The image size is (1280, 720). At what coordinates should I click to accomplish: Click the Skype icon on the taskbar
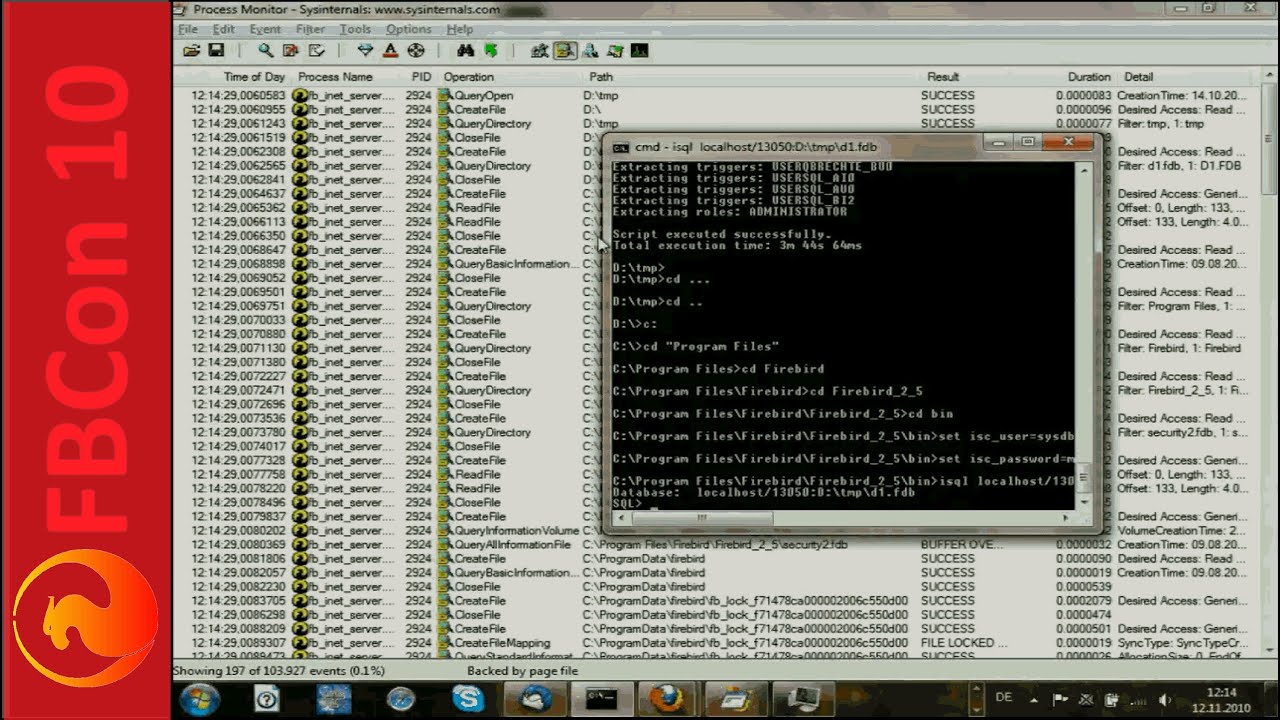468,698
